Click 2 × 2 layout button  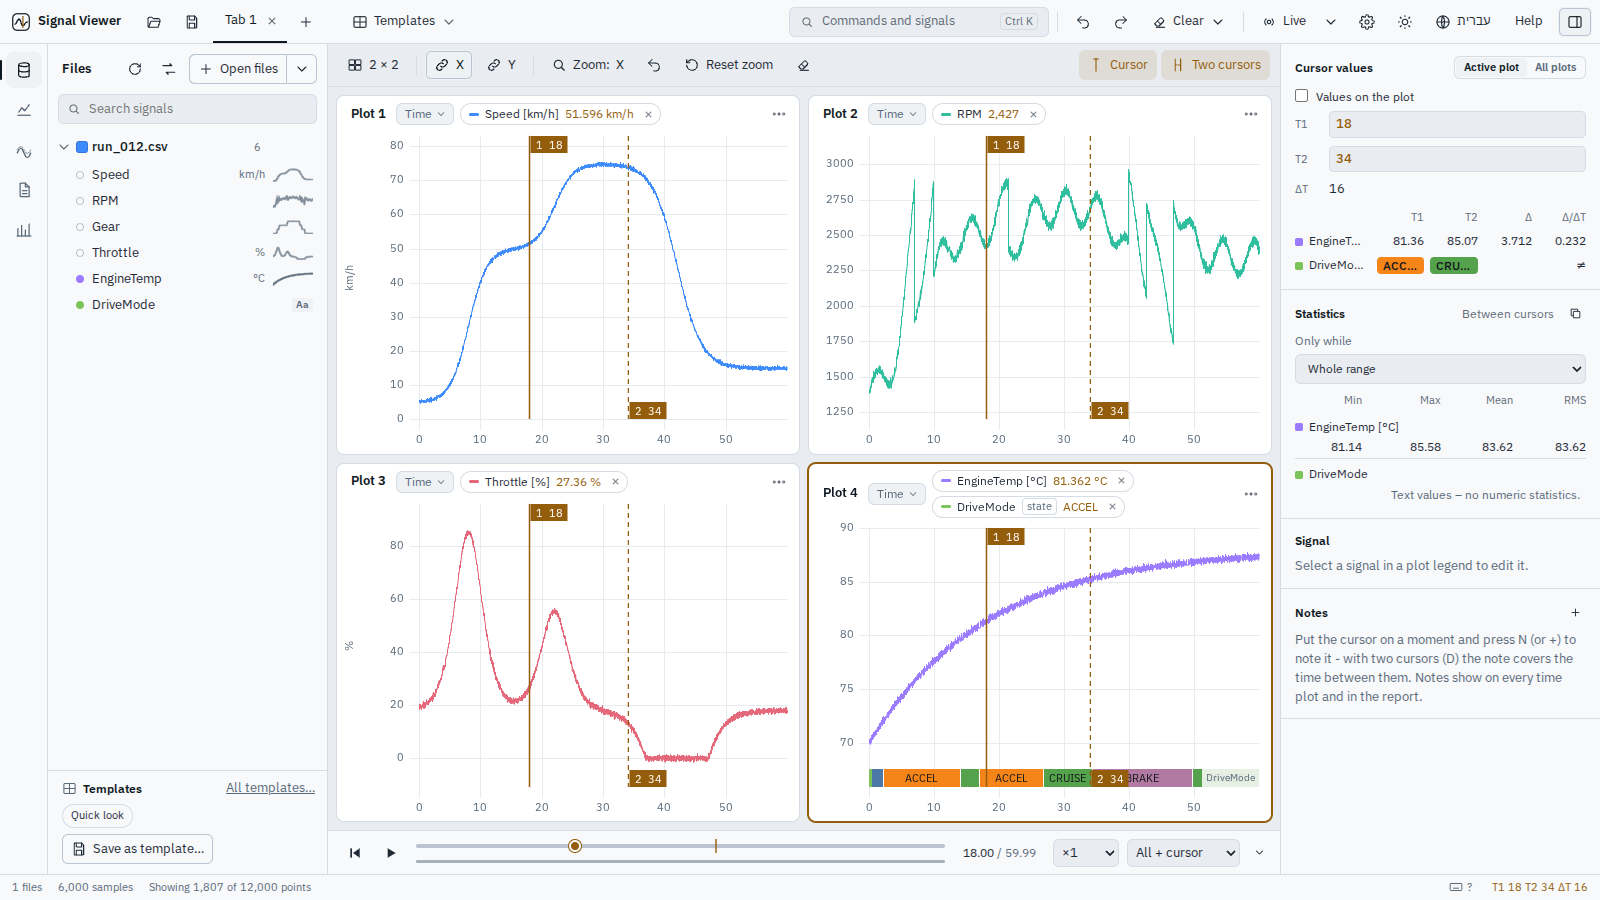tap(373, 65)
